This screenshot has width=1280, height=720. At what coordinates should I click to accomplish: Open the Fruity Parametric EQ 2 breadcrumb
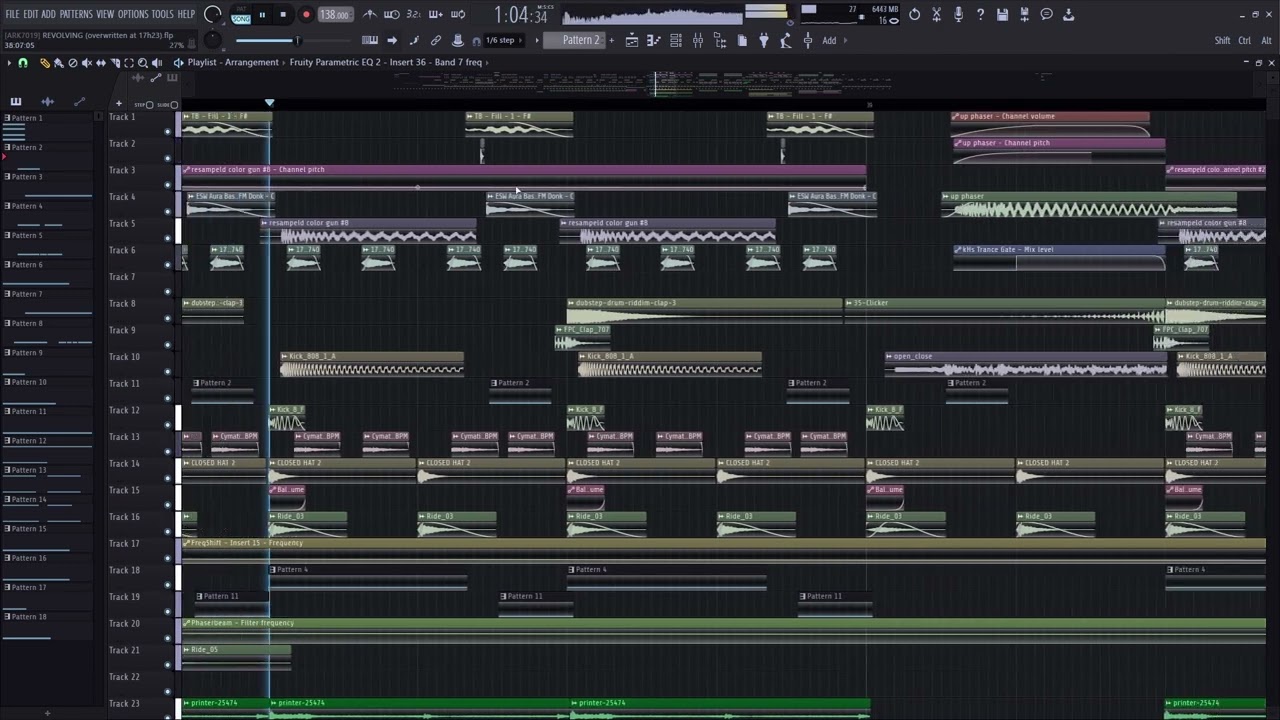coord(386,63)
